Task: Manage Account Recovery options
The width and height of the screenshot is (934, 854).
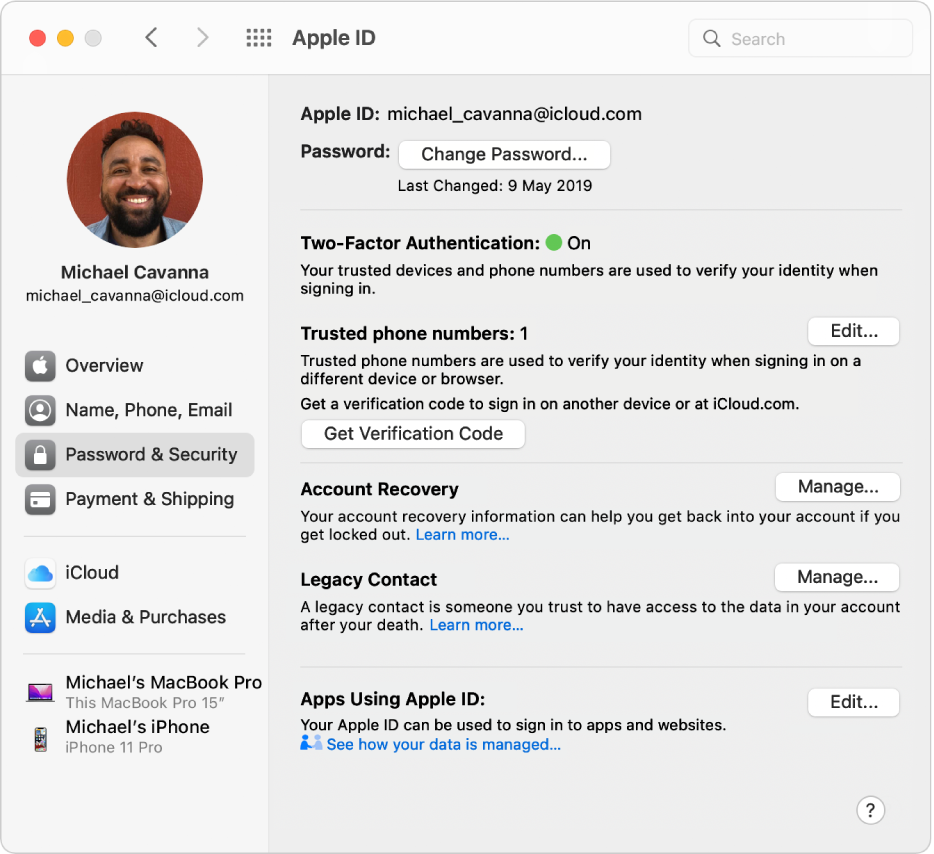Action: pos(838,486)
